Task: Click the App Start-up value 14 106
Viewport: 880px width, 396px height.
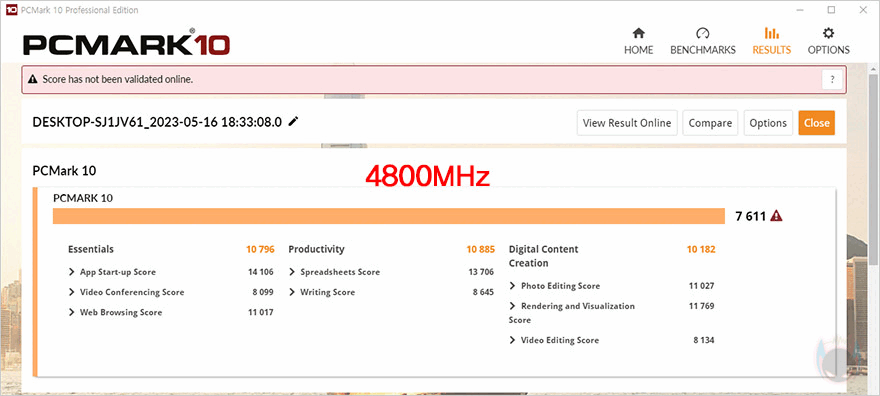Action: pos(260,272)
